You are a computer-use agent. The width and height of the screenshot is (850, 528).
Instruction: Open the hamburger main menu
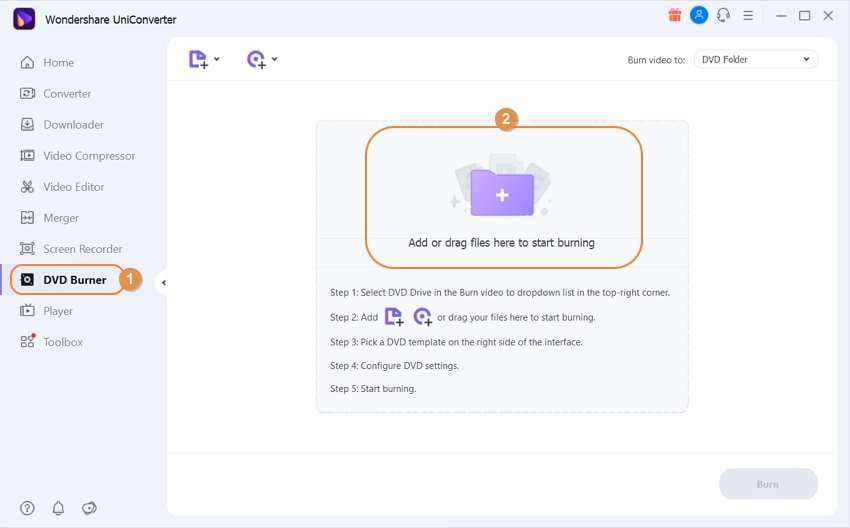pyautogui.click(x=748, y=16)
